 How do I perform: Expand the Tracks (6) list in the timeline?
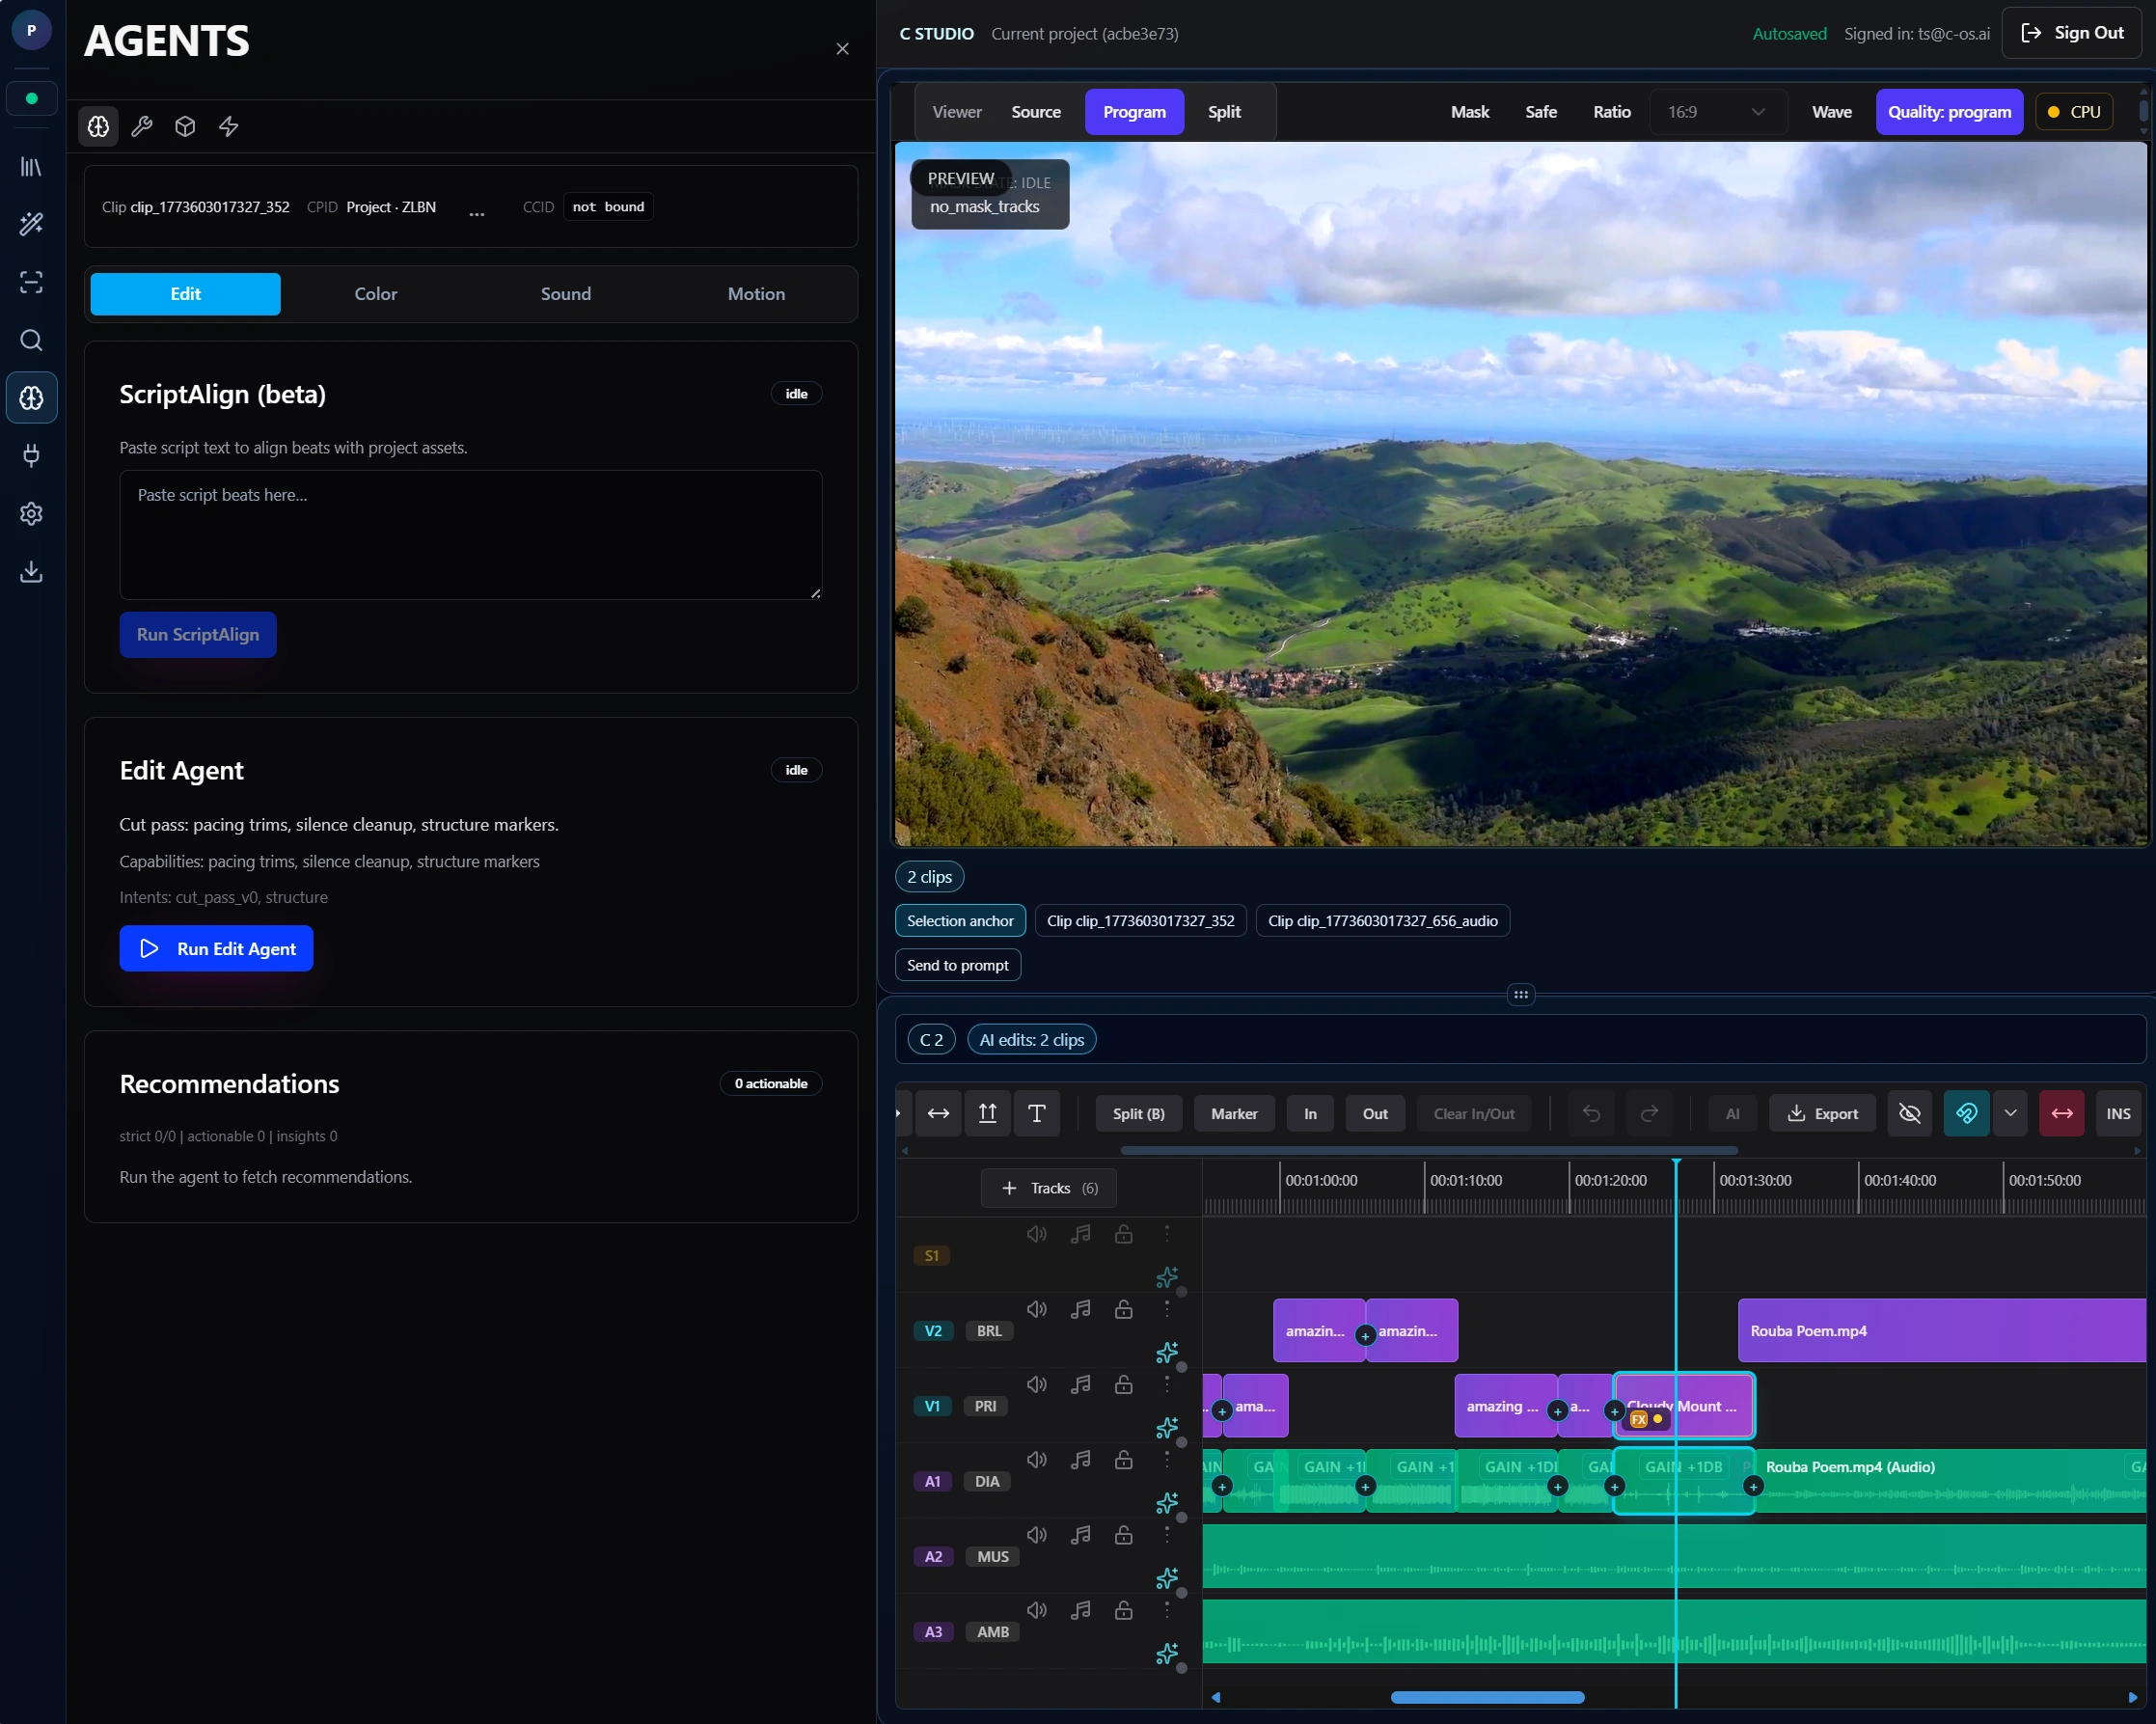click(1048, 1188)
